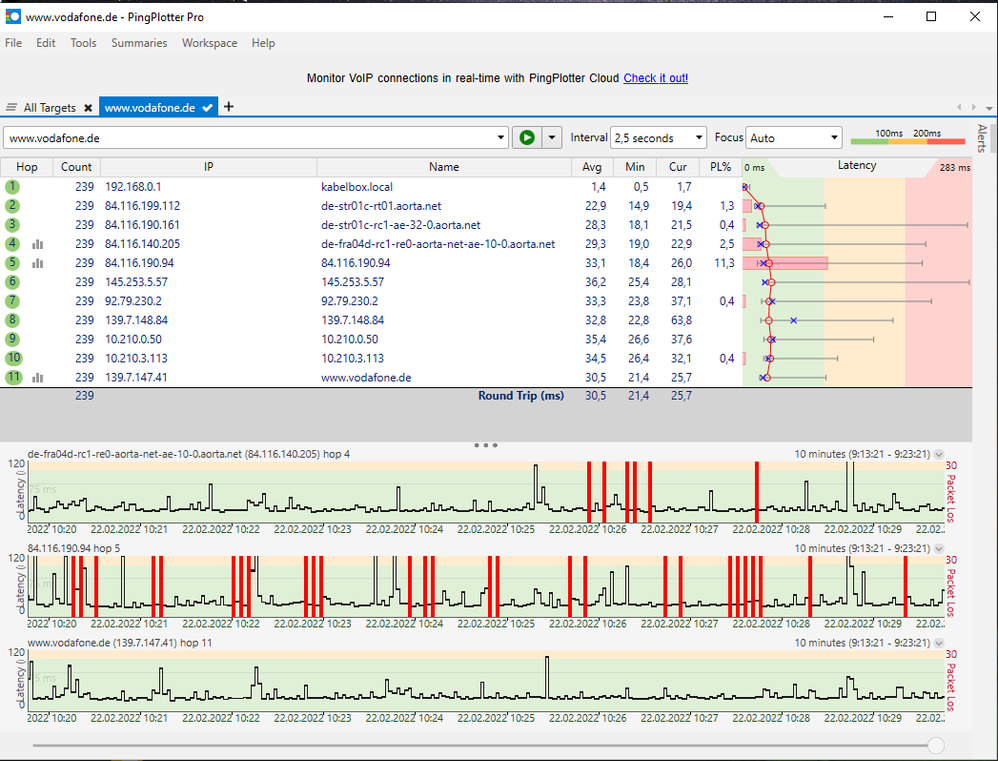Click the Avg column header
998x761 pixels.
592,167
